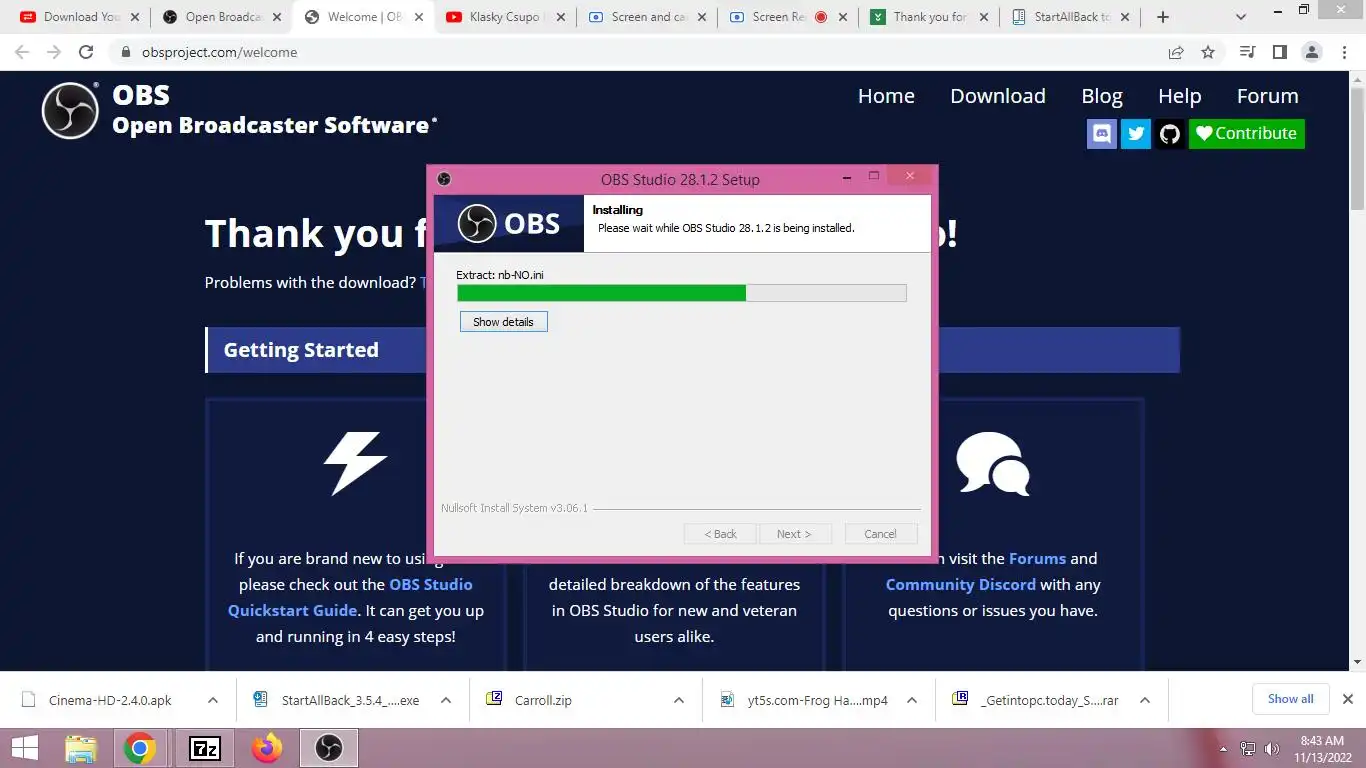Click Cancel in the OBS installer
Viewport: 1366px width, 768px height.
[x=880, y=534]
